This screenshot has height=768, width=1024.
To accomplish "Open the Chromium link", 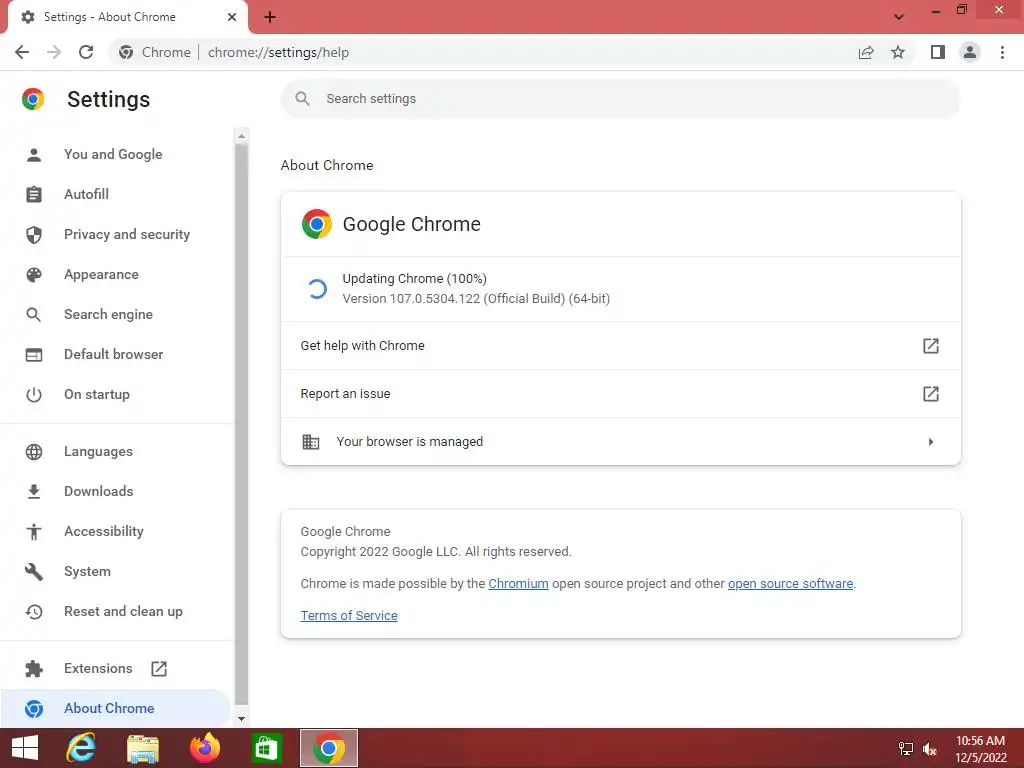I will point(518,584).
